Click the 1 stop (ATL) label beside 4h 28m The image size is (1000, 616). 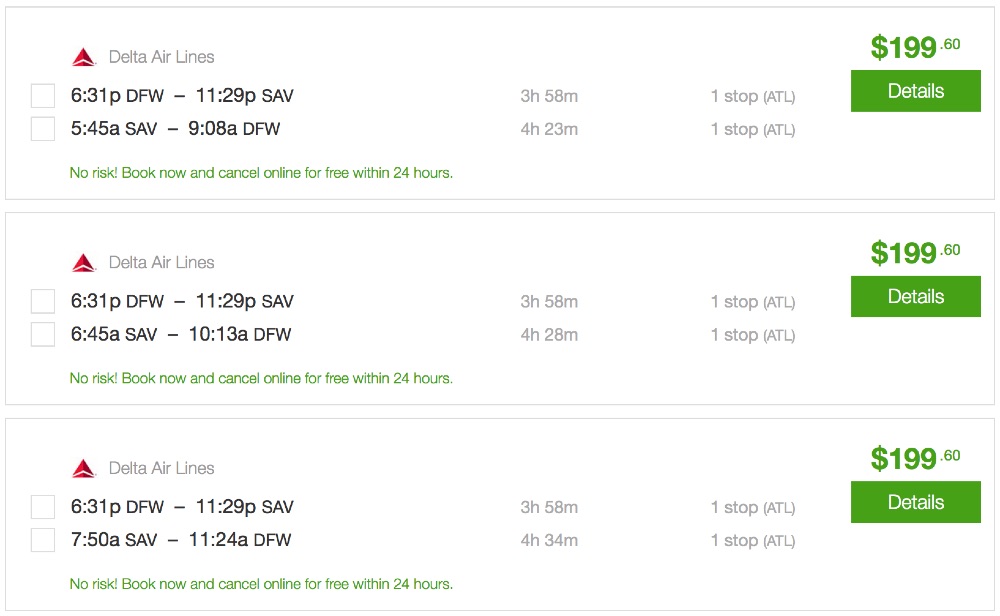click(752, 335)
